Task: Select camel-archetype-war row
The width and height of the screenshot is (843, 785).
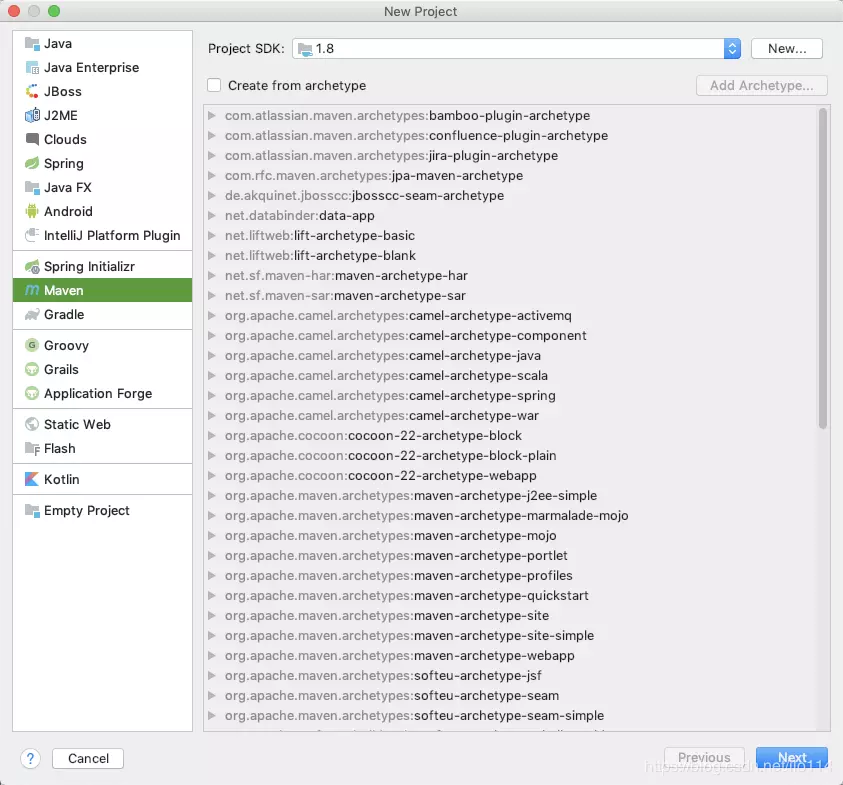Action: coord(511,416)
